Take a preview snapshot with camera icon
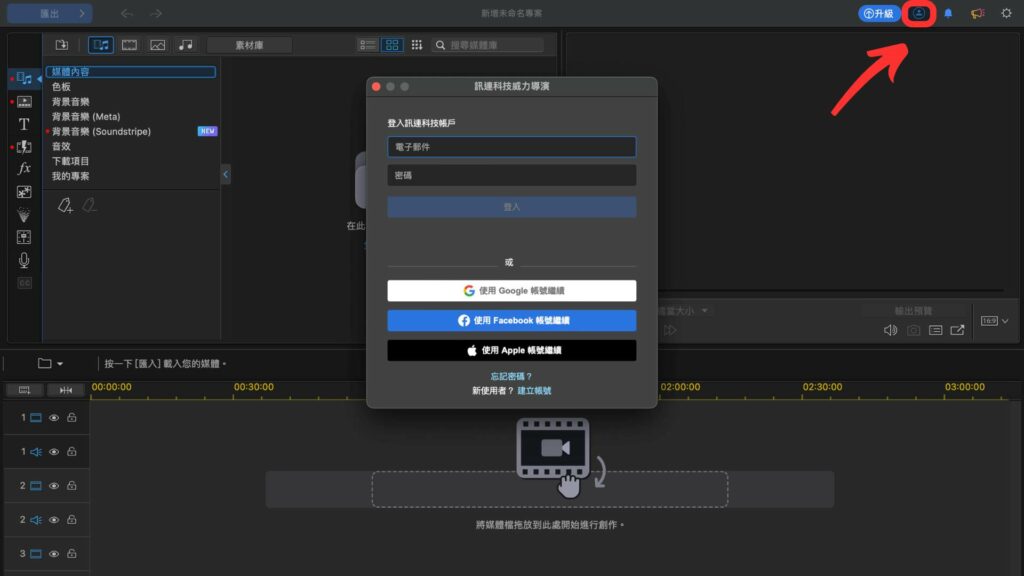 [913, 330]
